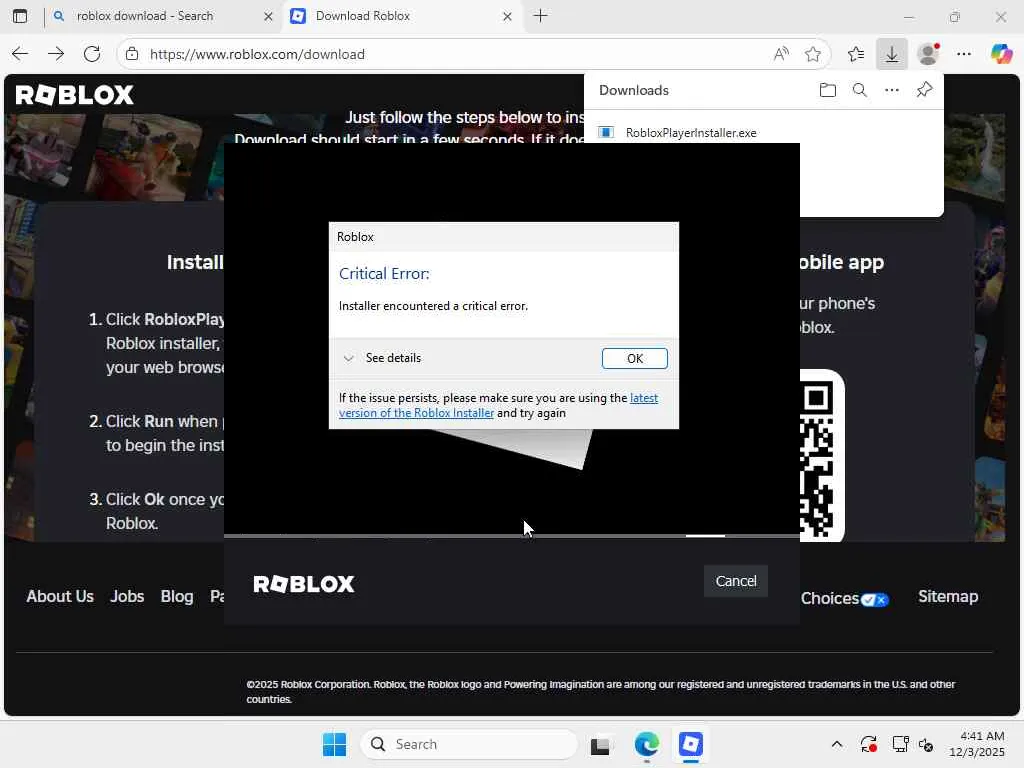Open Microsoft Edge from the taskbar
The height and width of the screenshot is (768, 1024).
coord(647,744)
